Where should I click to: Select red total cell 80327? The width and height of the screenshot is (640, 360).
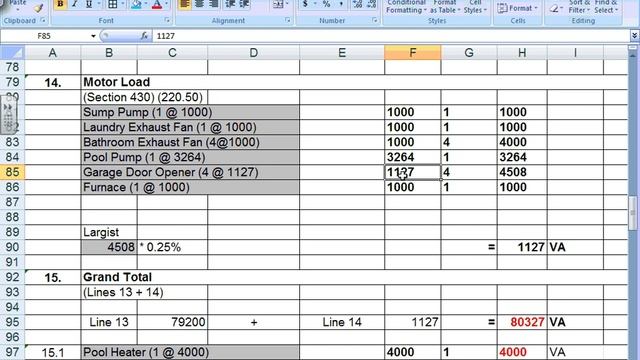click(x=522, y=322)
